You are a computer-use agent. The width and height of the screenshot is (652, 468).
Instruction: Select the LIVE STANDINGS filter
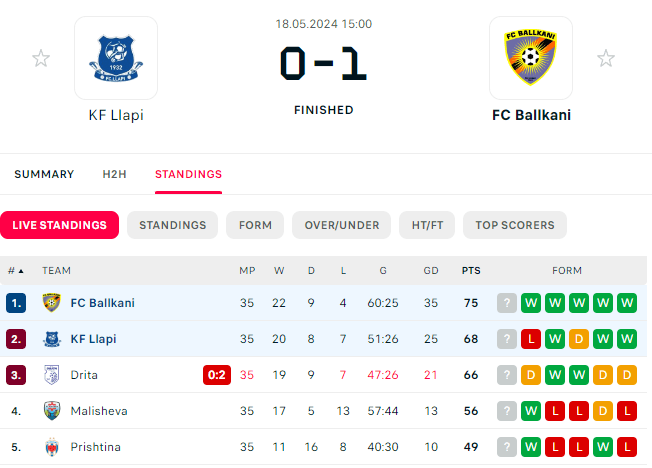(59, 225)
